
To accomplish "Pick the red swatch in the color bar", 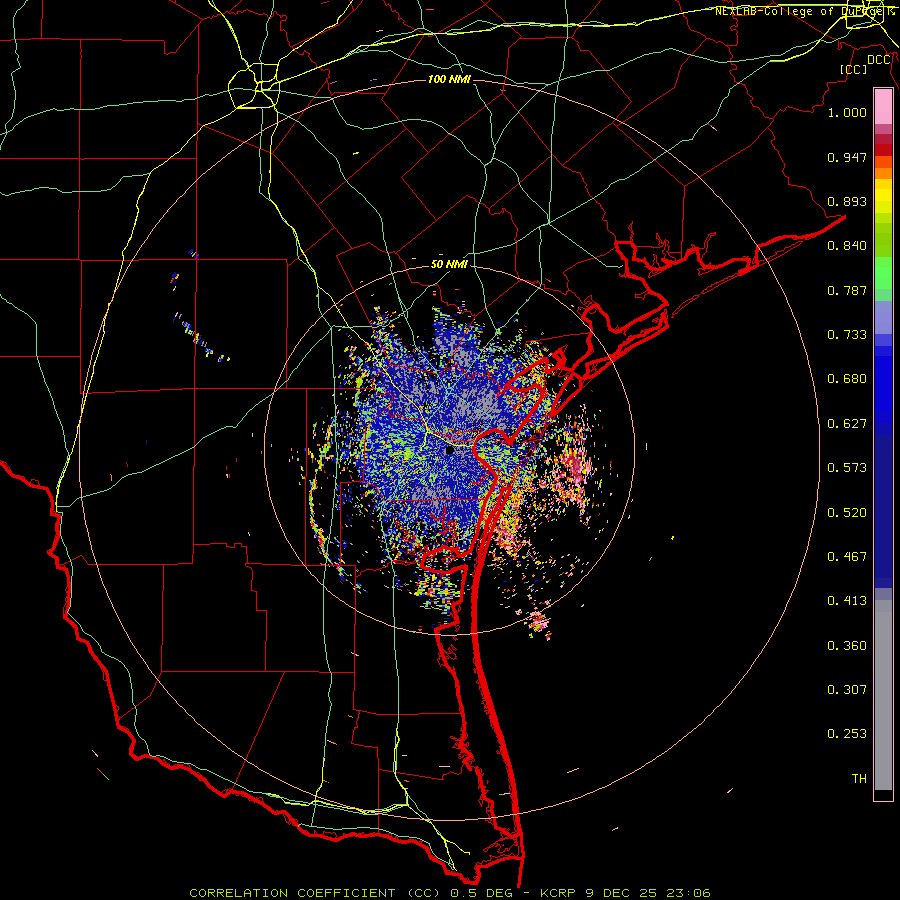I will click(883, 150).
